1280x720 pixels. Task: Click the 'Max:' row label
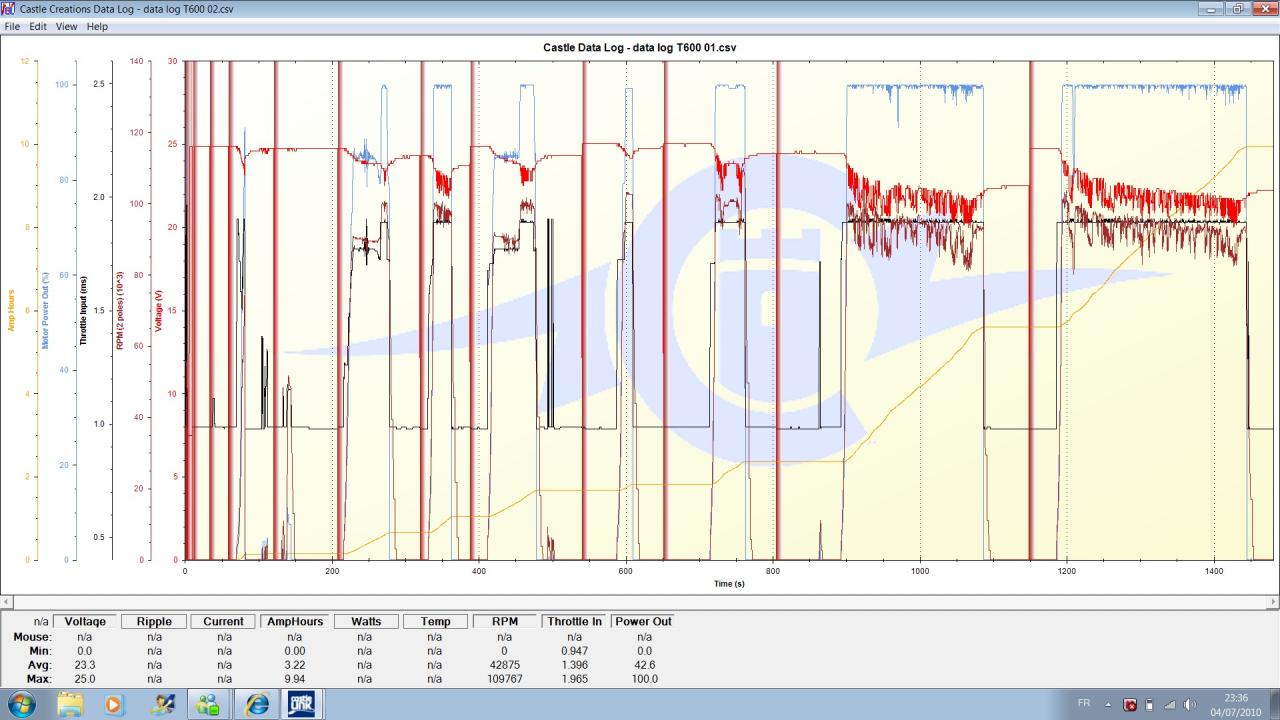coord(38,679)
